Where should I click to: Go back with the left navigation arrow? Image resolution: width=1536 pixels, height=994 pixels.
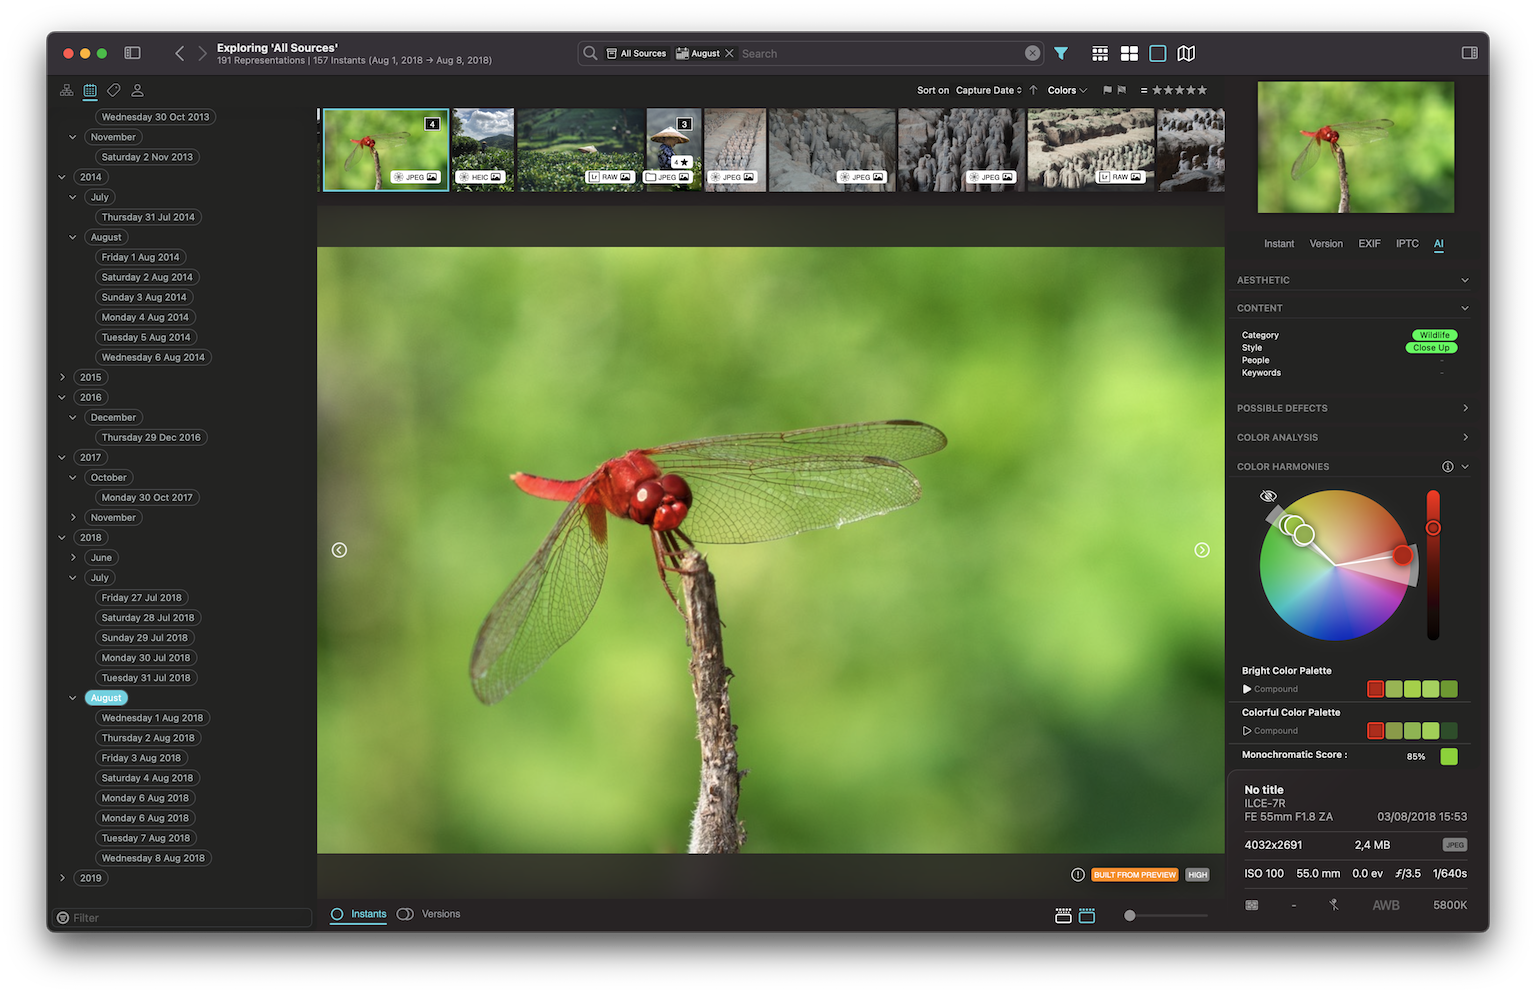click(179, 53)
